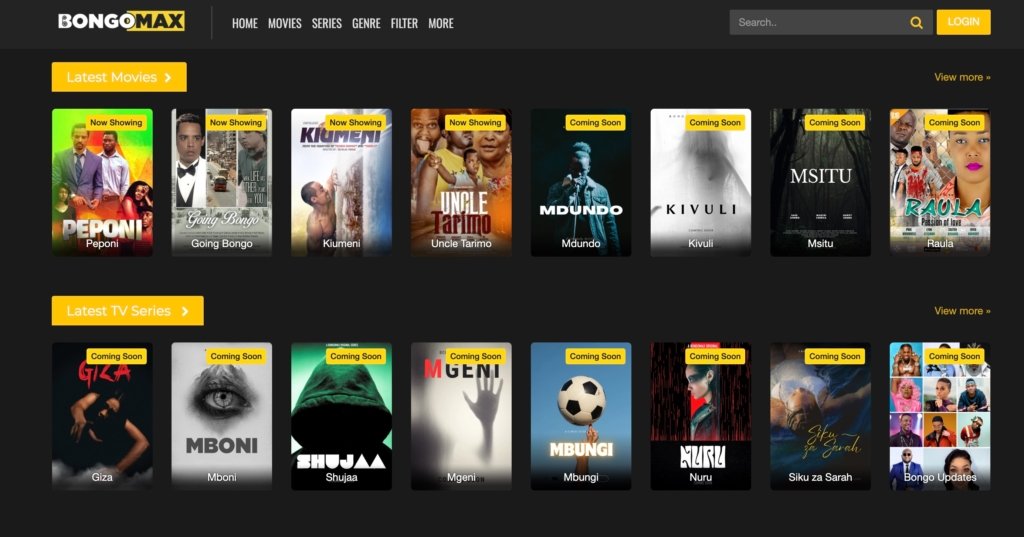The image size is (1024, 537).
Task: Click the Coming Soon badge on Mboni
Action: 236,356
